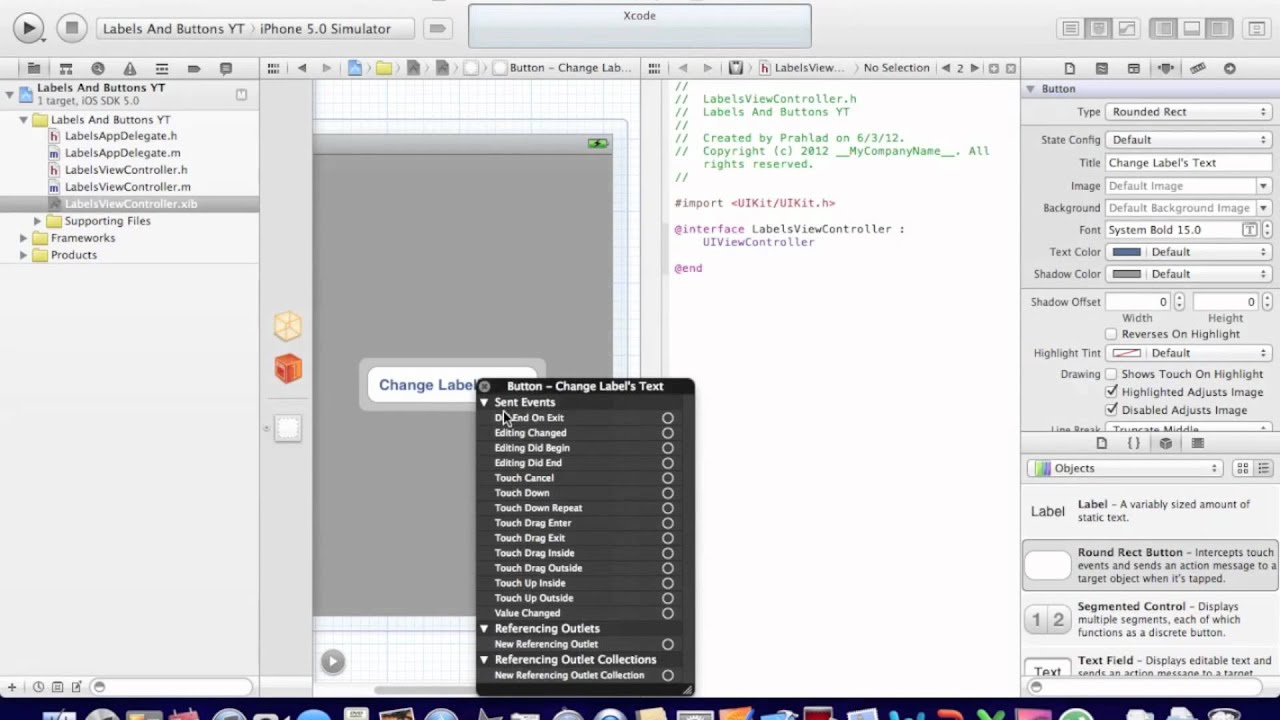The width and height of the screenshot is (1280, 720).
Task: Close the Button connections popup
Action: 485,386
